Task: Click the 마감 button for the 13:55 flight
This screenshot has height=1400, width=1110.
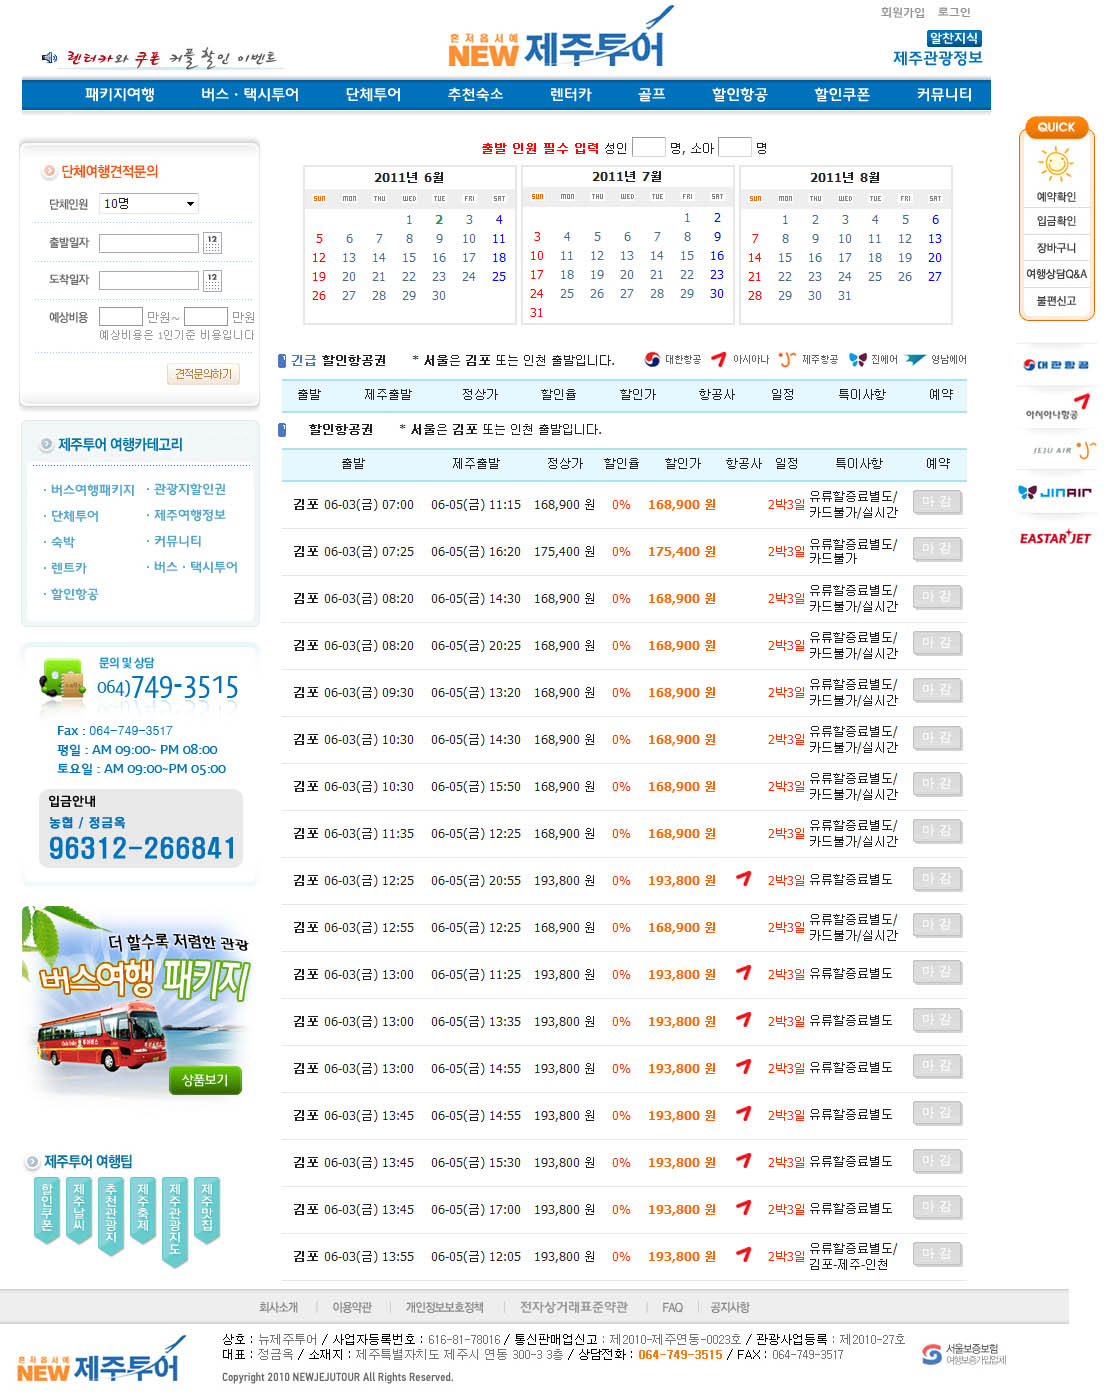Action: [938, 1254]
